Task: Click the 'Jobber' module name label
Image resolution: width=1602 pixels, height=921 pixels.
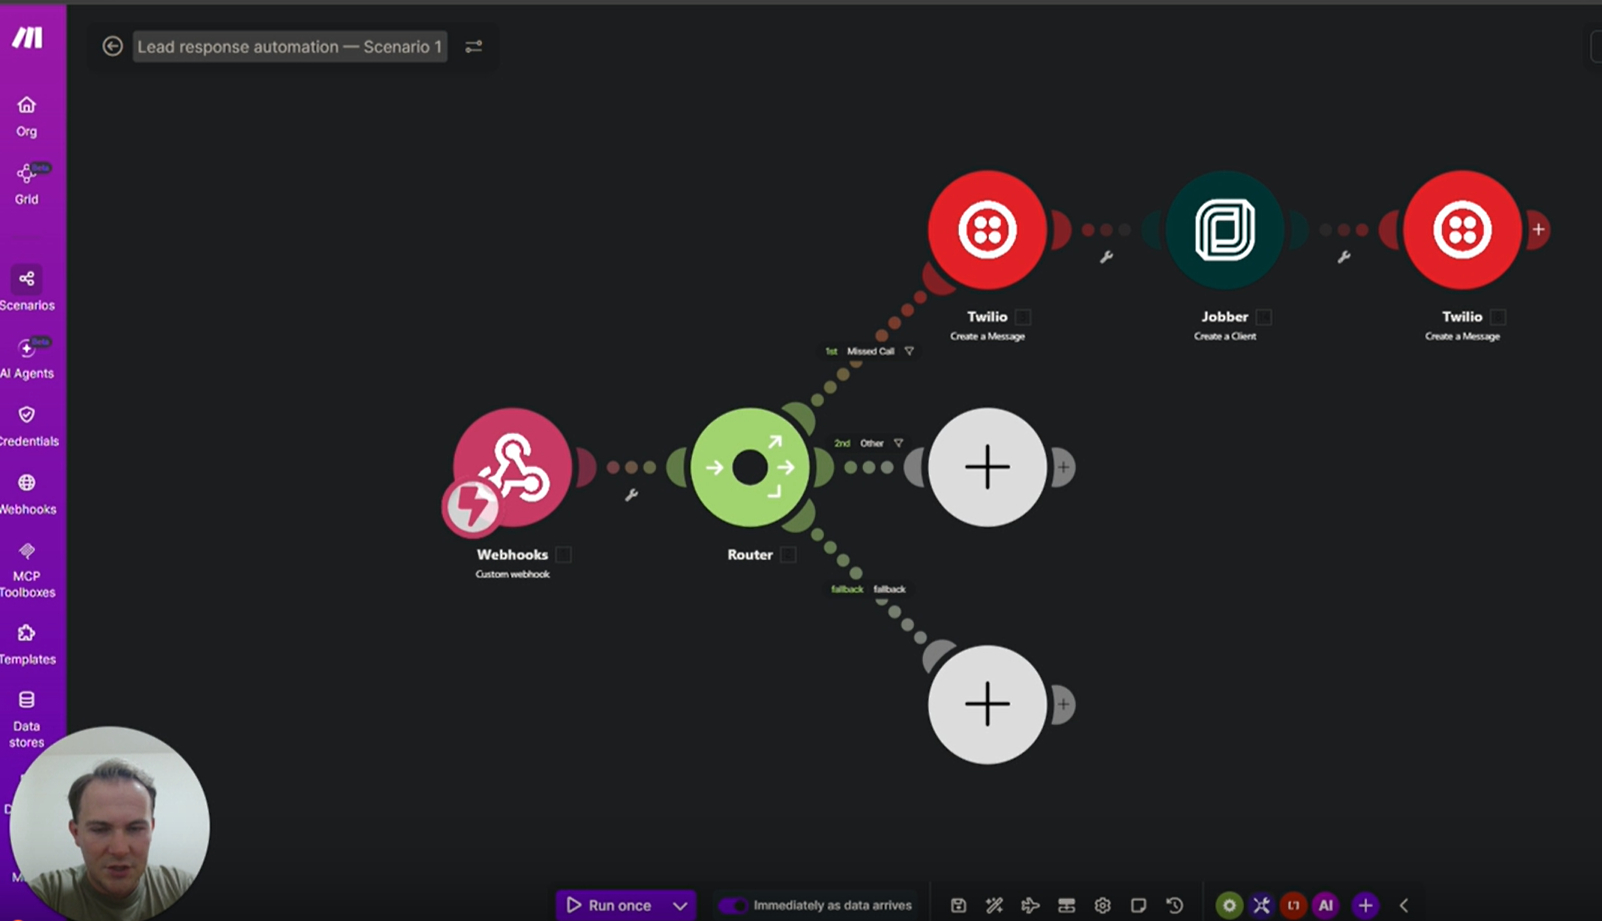Action: 1225,316
